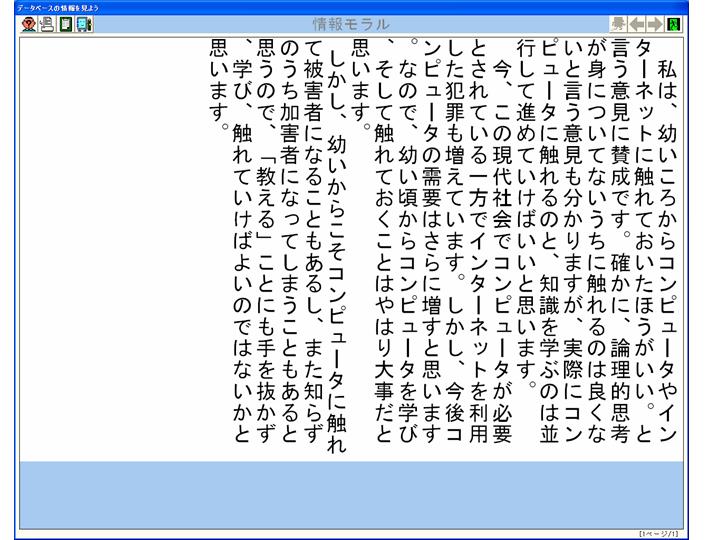Viewport: 720px width, 540px height.
Task: Click the text column starting with ピュータに触れるのと
Action: [x=549, y=240]
